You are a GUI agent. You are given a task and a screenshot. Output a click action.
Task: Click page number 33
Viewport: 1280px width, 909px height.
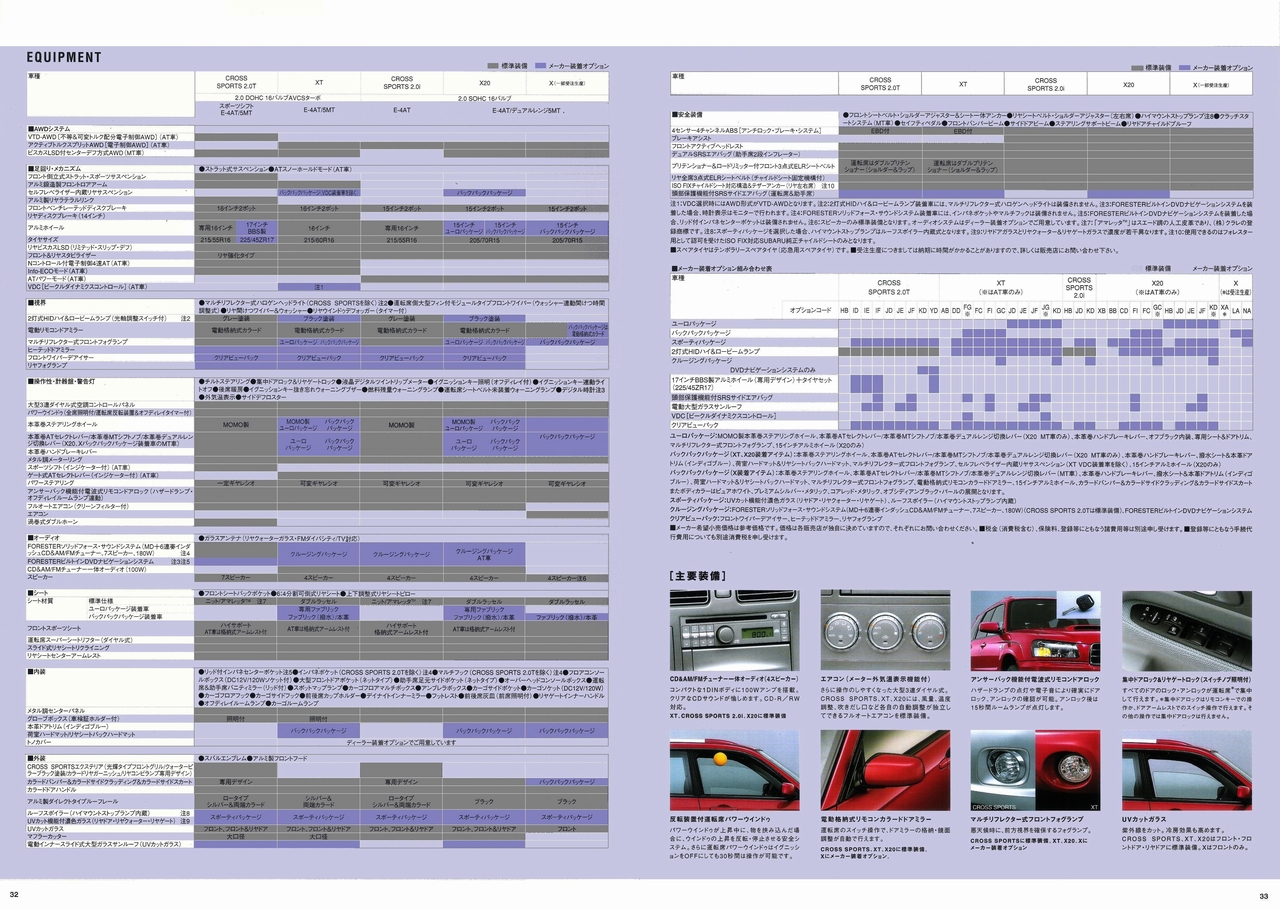1264,895
